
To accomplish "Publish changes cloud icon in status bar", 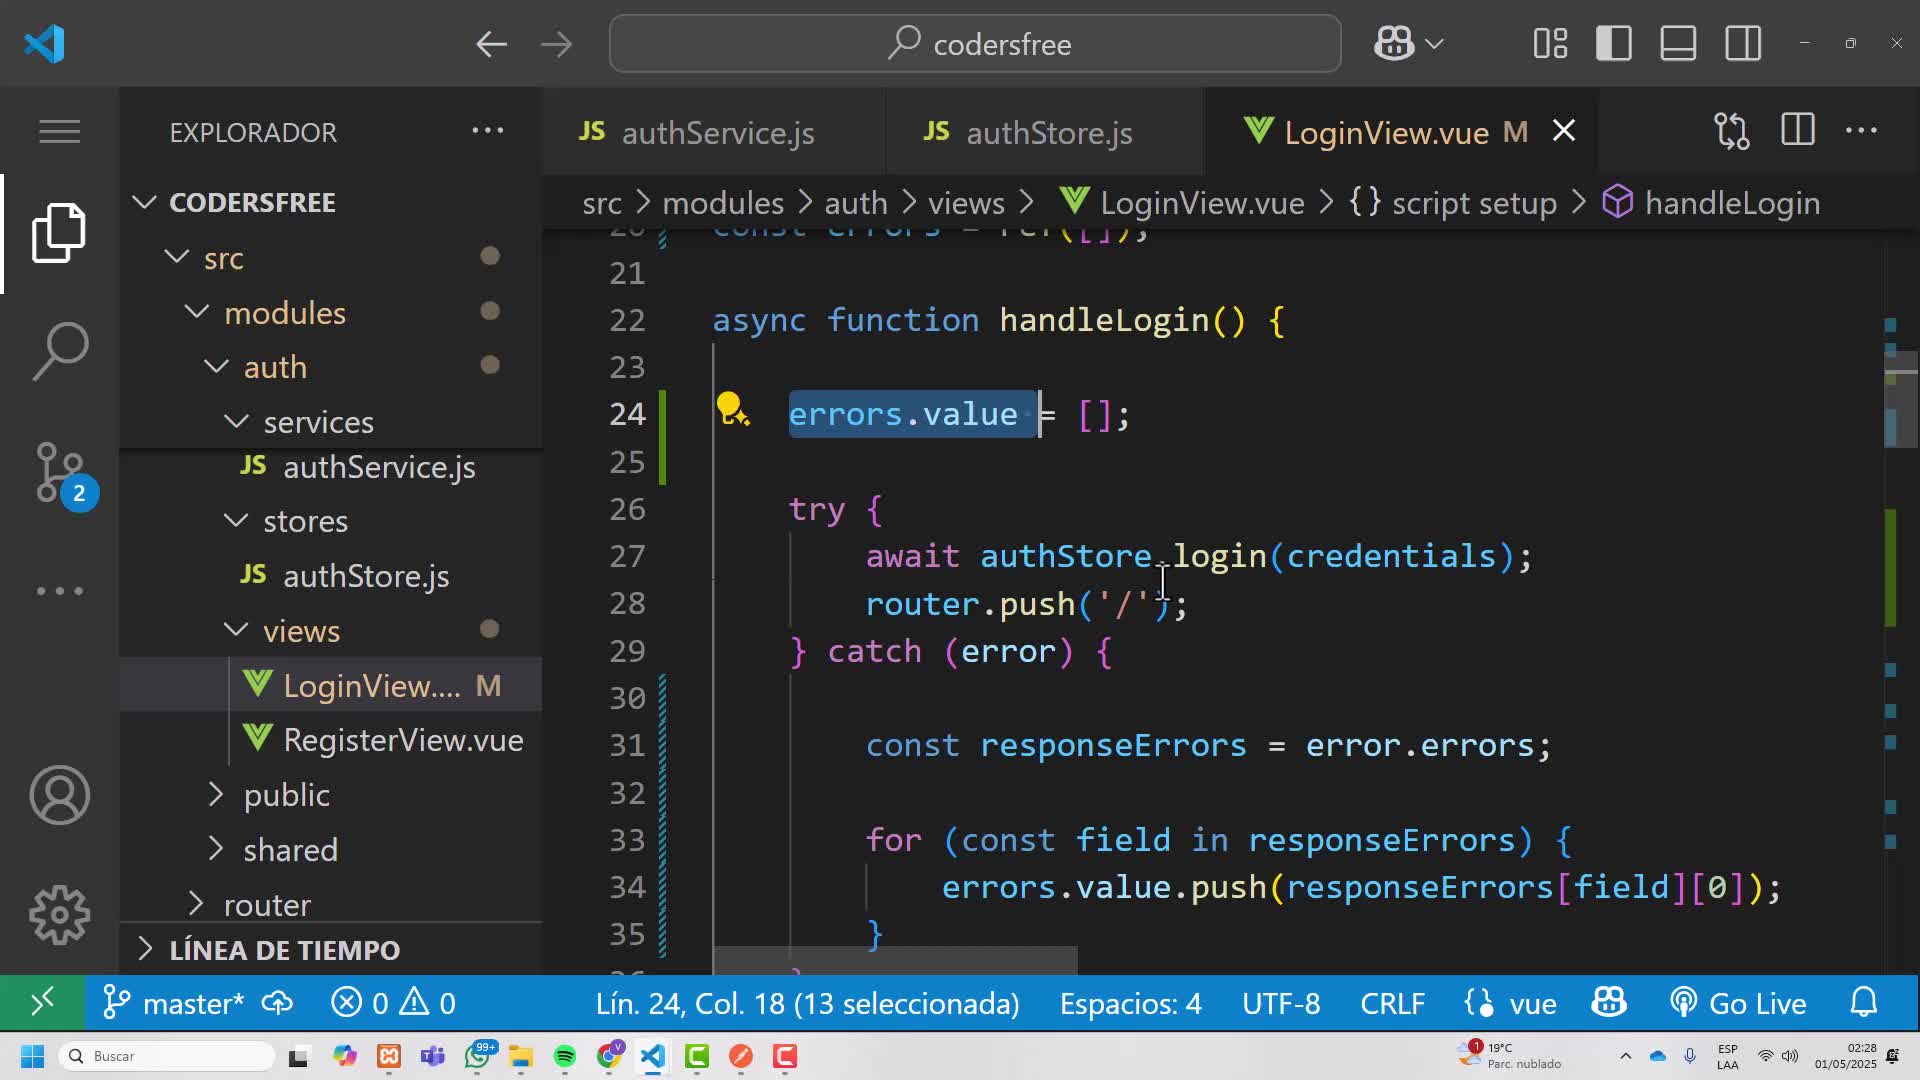I will click(x=277, y=1003).
